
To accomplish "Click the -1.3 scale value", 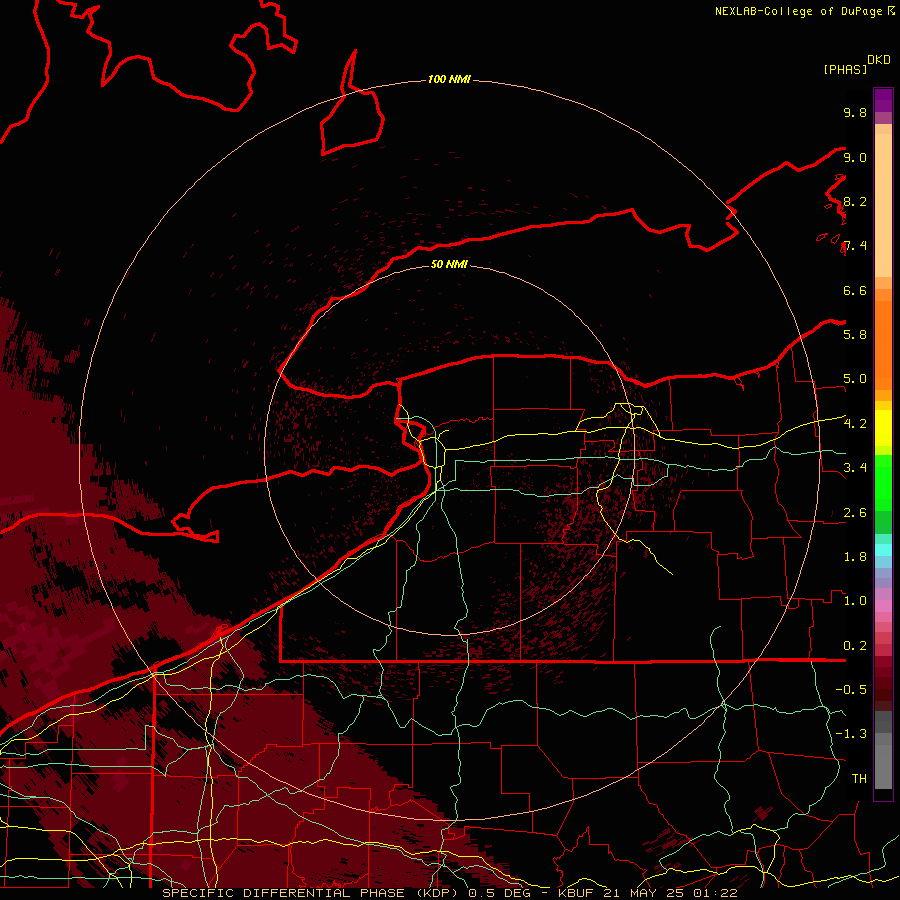I will [851, 734].
